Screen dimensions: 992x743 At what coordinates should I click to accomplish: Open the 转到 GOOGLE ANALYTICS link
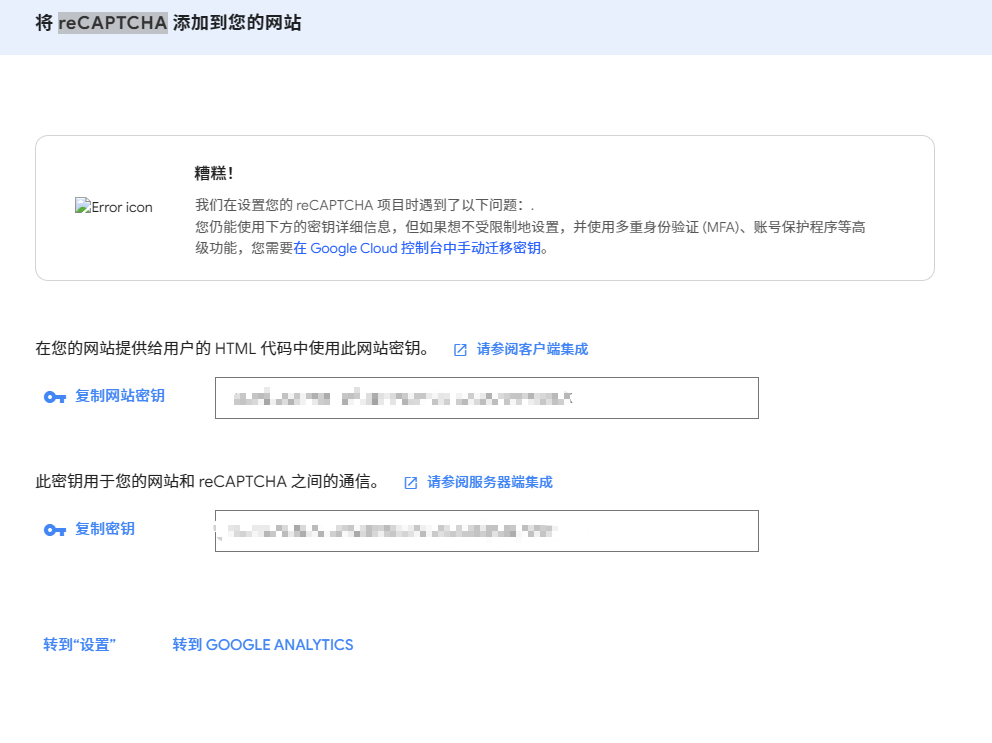pyautogui.click(x=263, y=644)
